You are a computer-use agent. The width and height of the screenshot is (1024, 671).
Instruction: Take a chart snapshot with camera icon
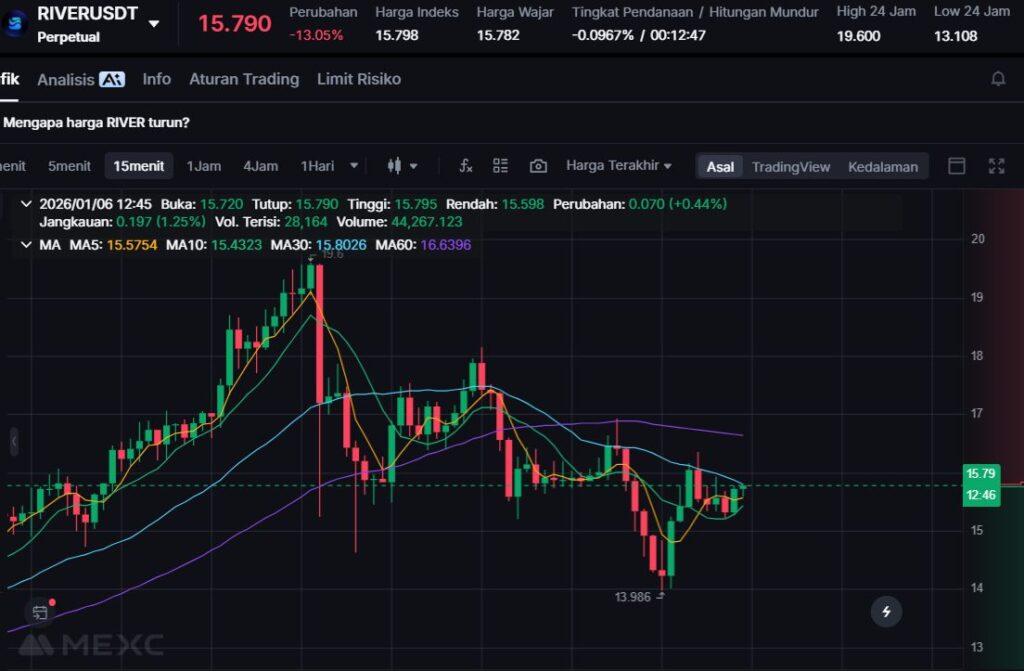[538, 166]
